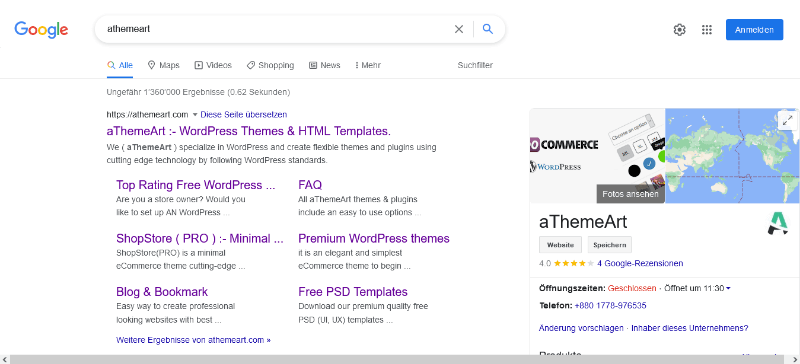Click the Google logo
Screen dimensions: 800x364
[x=41, y=30]
